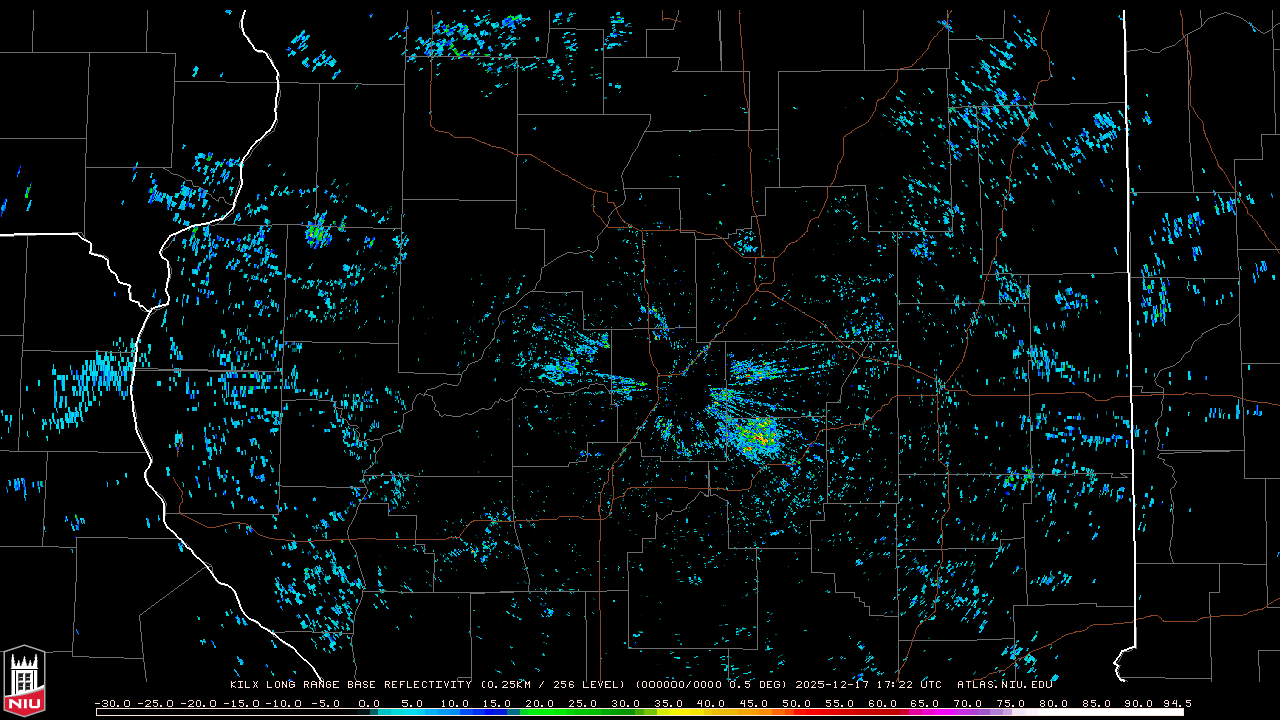This screenshot has height=720, width=1280.
Task: Click the 0.5 DEG elevation angle text
Action: (x=759, y=685)
